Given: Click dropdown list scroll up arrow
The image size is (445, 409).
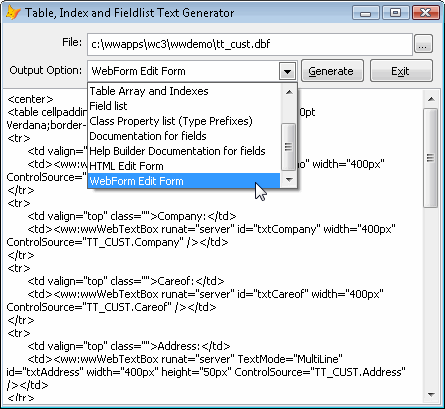Looking at the screenshot, I should tap(289, 92).
